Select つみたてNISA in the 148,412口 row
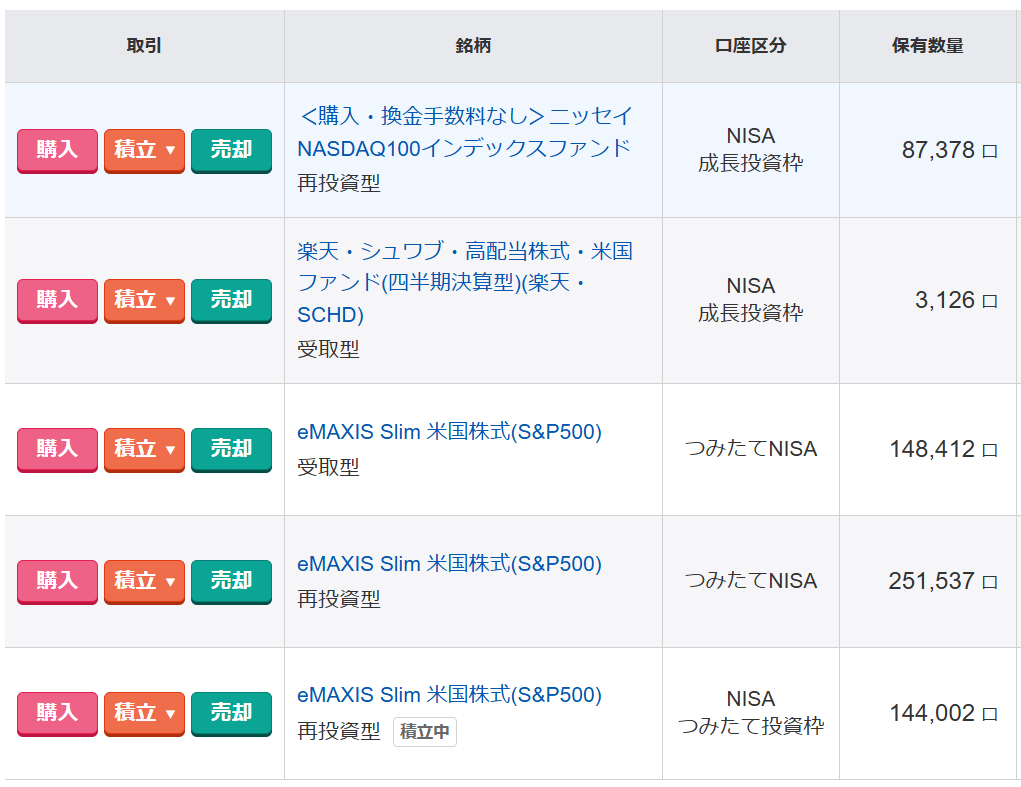This screenshot has width=1021, height=787. point(751,449)
